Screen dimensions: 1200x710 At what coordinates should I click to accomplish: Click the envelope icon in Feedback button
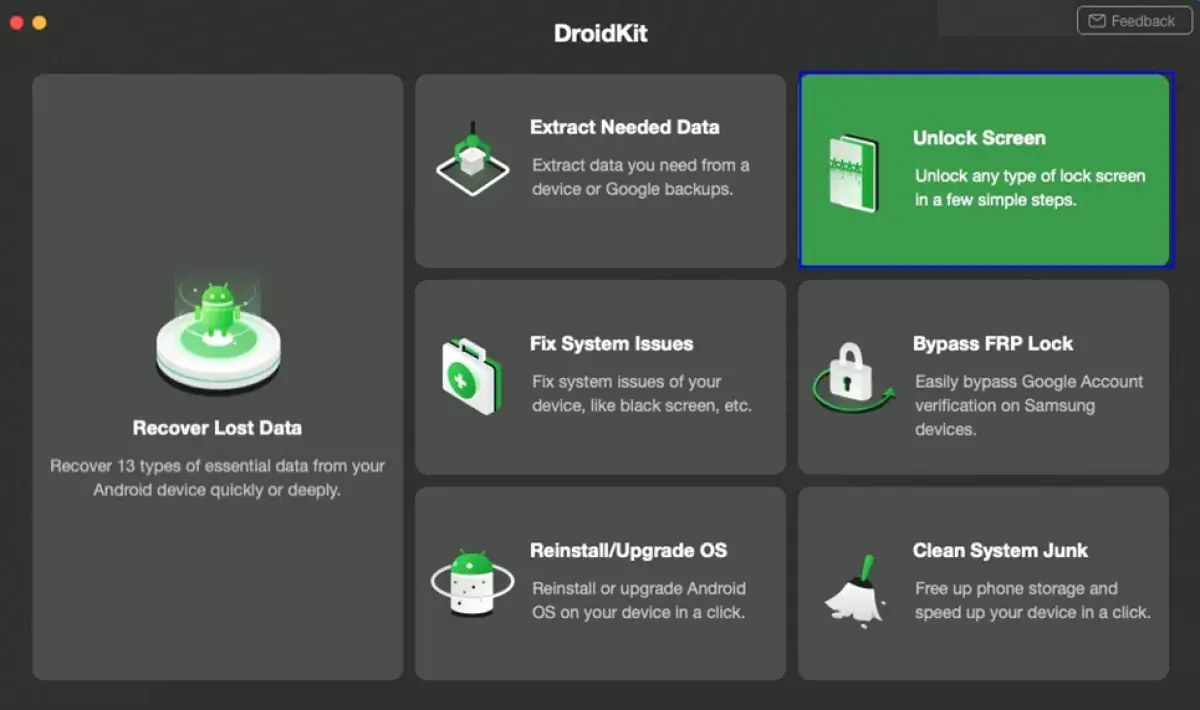1097,21
